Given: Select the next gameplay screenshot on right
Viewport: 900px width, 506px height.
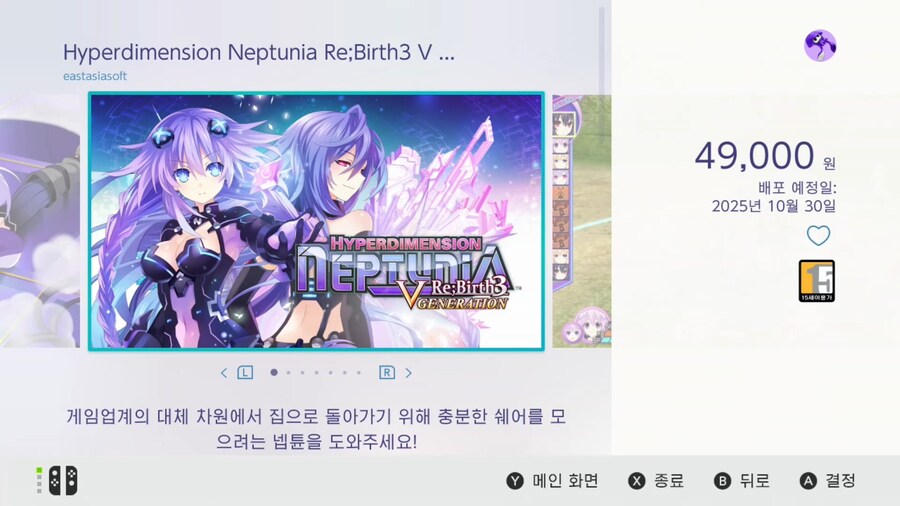Looking at the screenshot, I should point(581,221).
